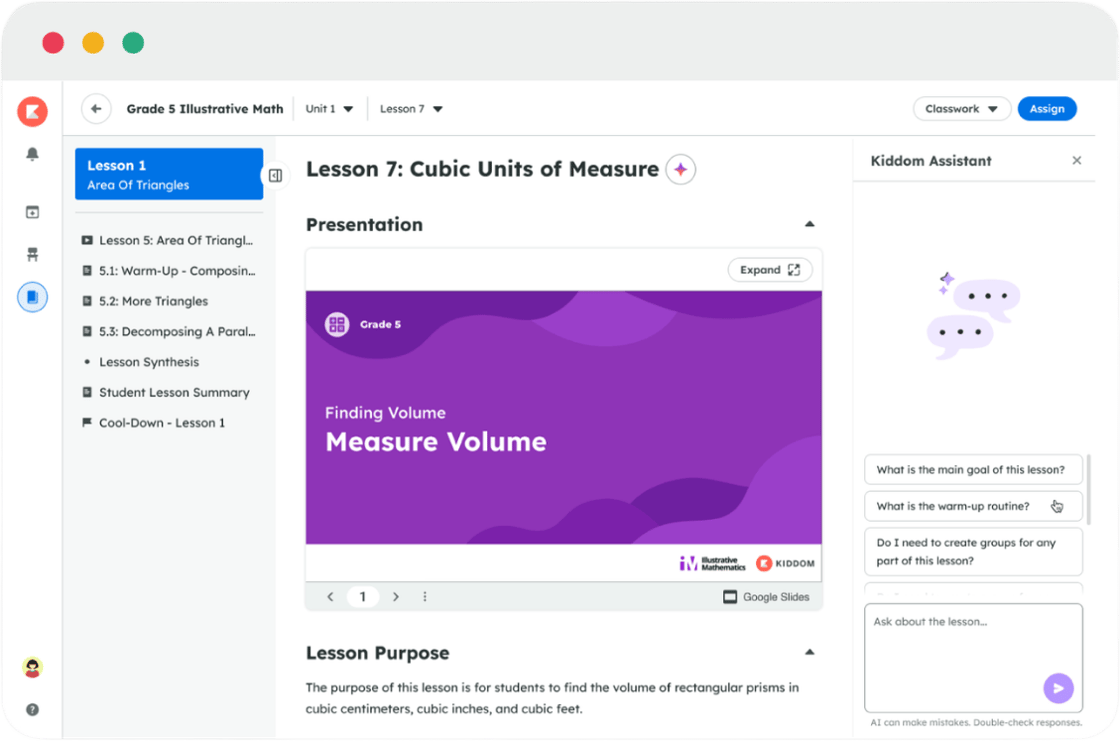1120x741 pixels.
Task: Open the Classwork dropdown
Action: 961,109
